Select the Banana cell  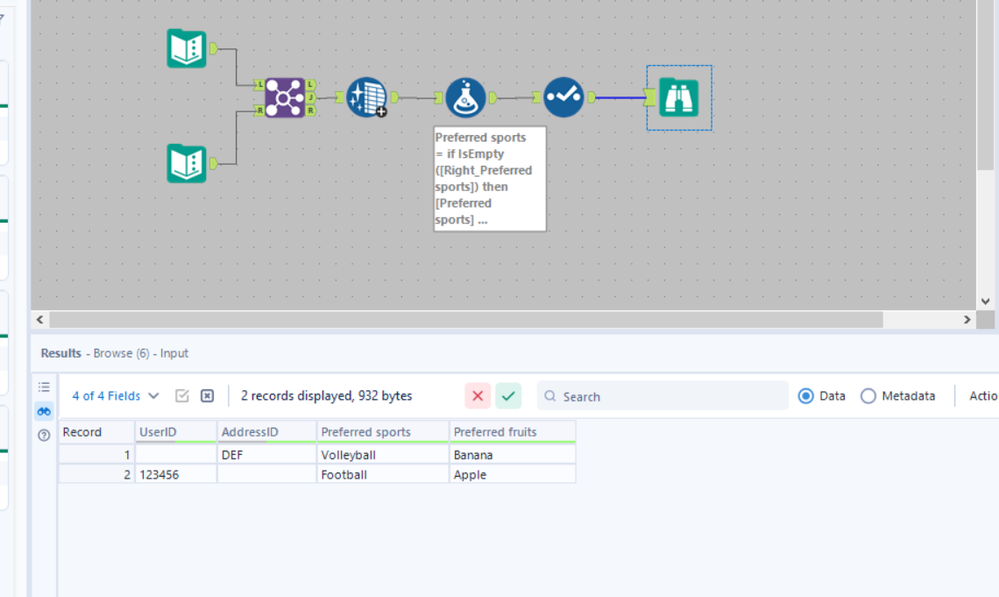click(513, 455)
